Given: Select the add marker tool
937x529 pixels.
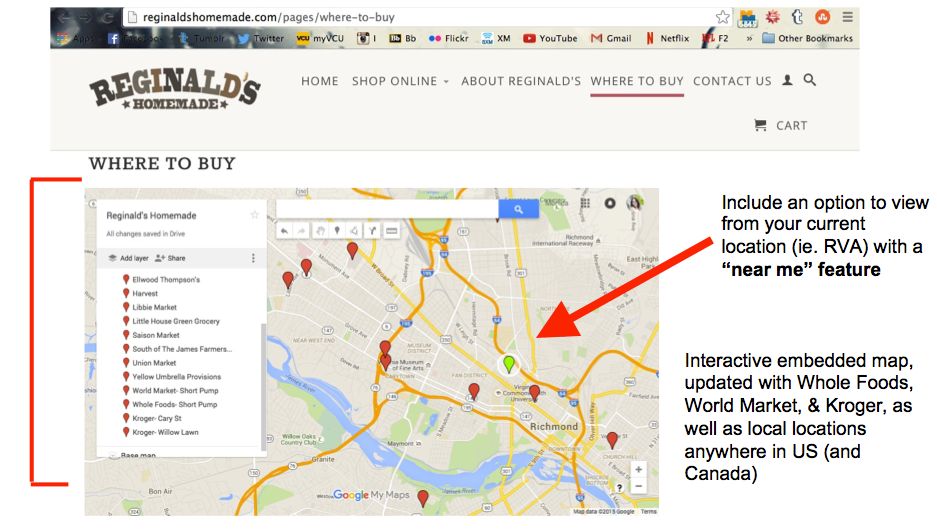Looking at the screenshot, I should click(x=337, y=231).
